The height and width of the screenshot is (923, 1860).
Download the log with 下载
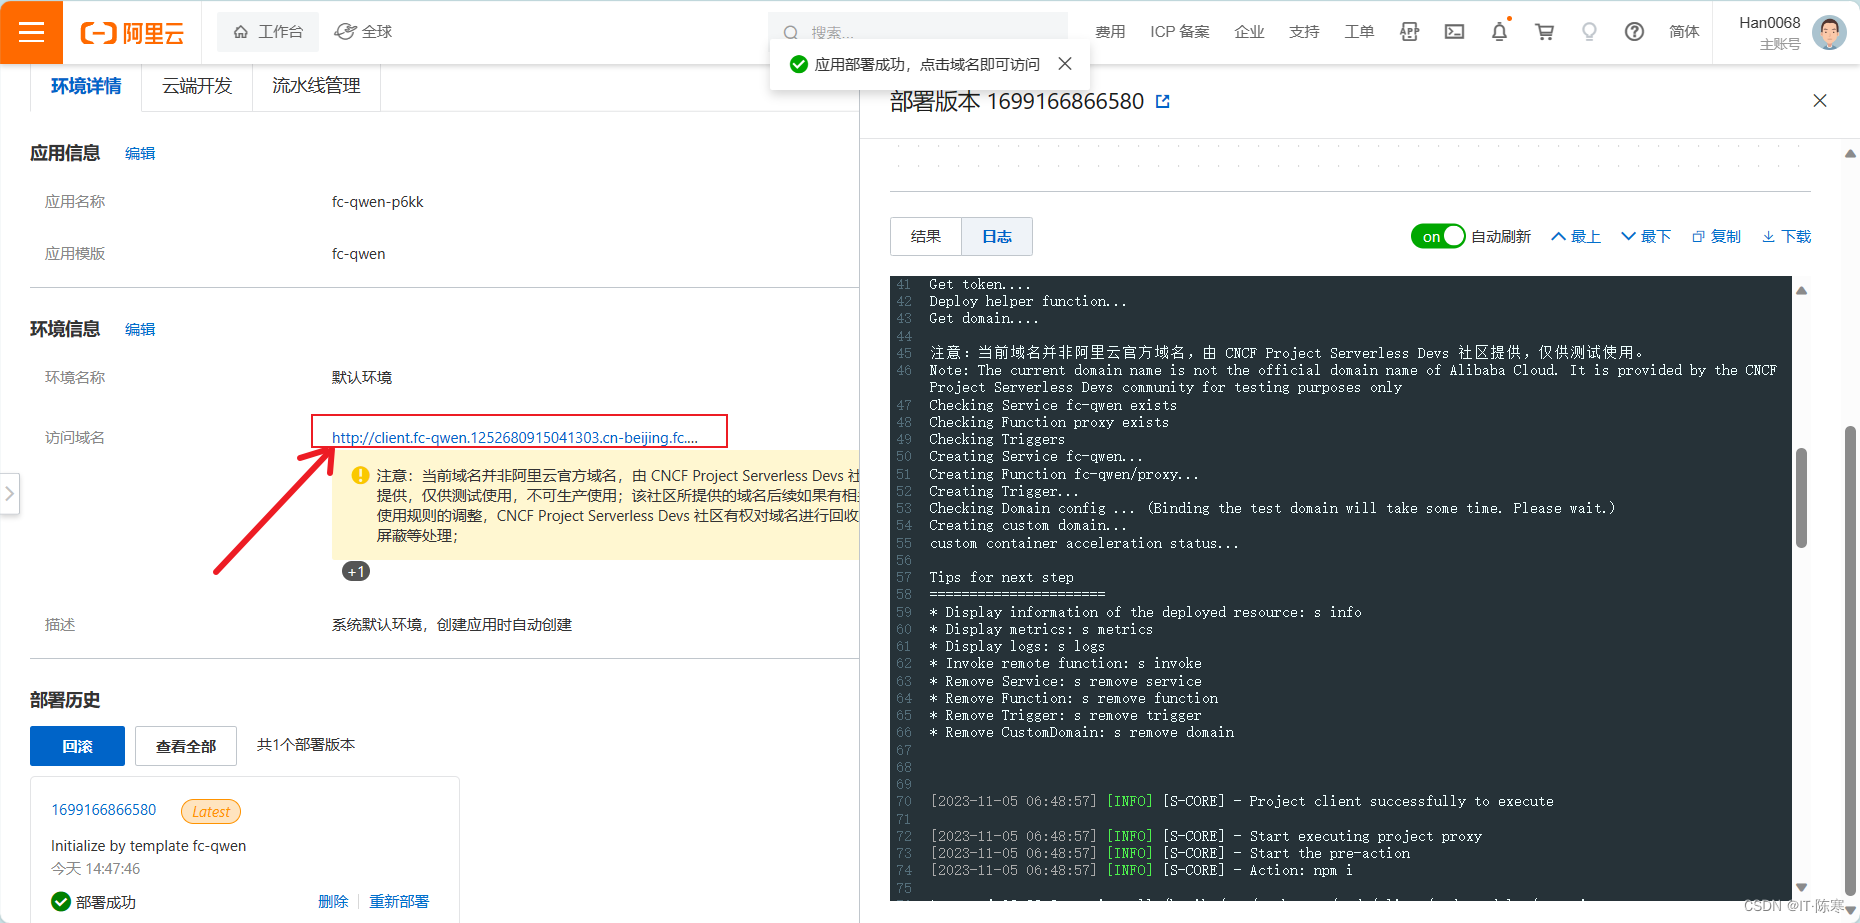pyautogui.click(x=1786, y=236)
